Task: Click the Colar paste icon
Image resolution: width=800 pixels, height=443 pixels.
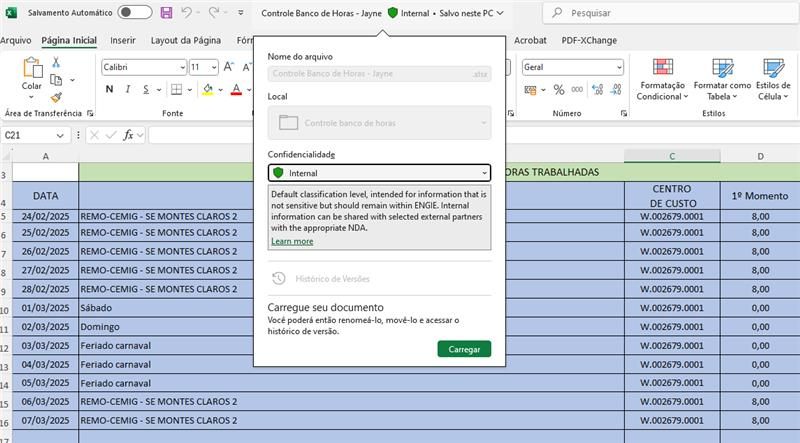Action: pos(32,68)
